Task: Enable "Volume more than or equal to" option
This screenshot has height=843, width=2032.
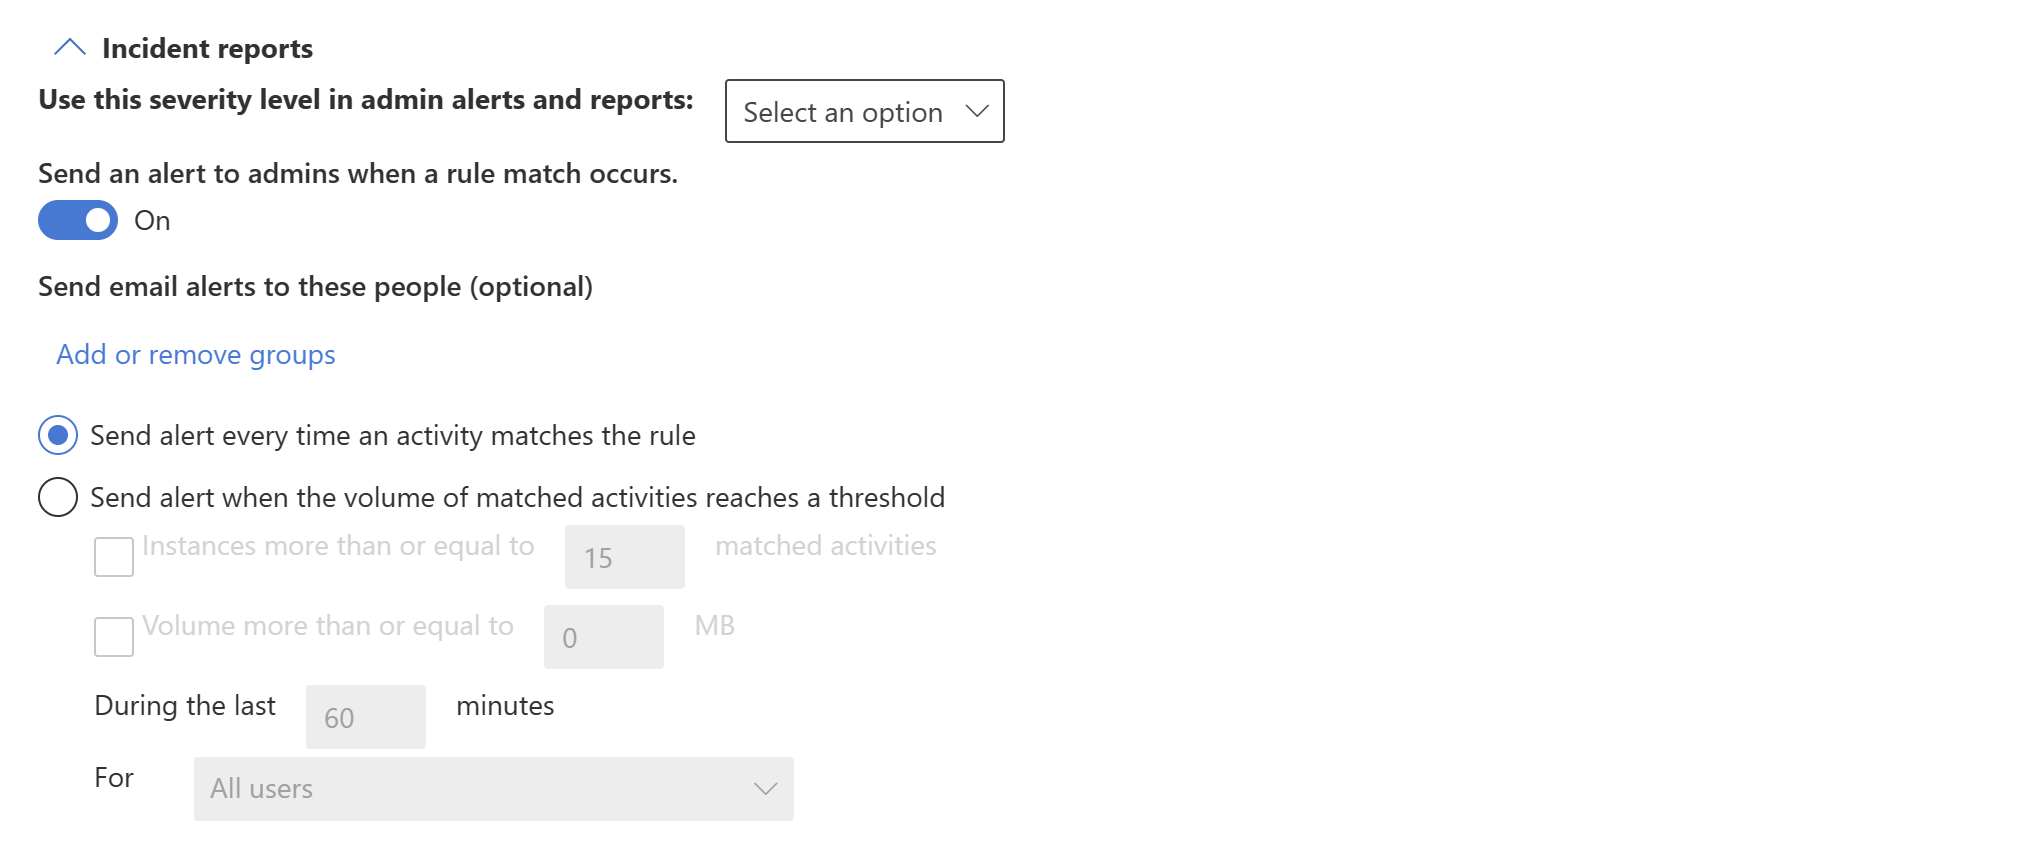Action: point(113,637)
